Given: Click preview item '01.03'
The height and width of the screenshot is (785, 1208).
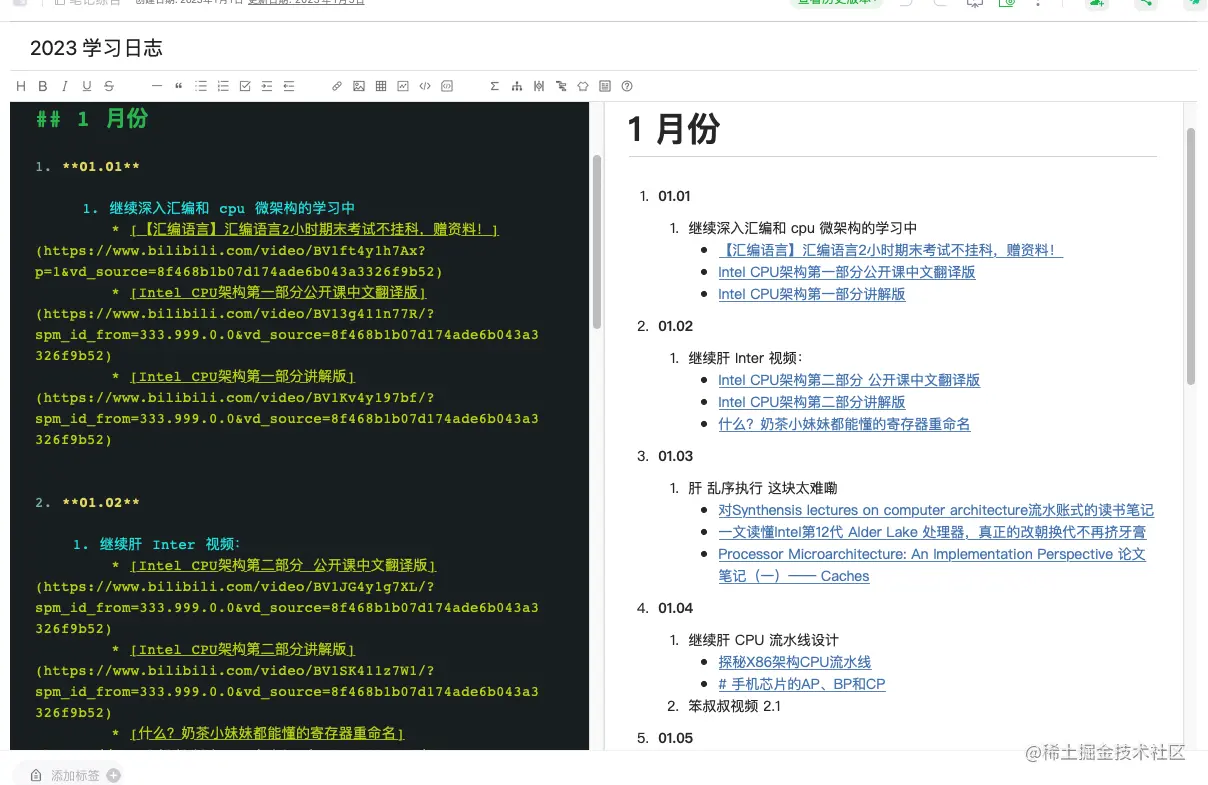Looking at the screenshot, I should (x=675, y=456).
